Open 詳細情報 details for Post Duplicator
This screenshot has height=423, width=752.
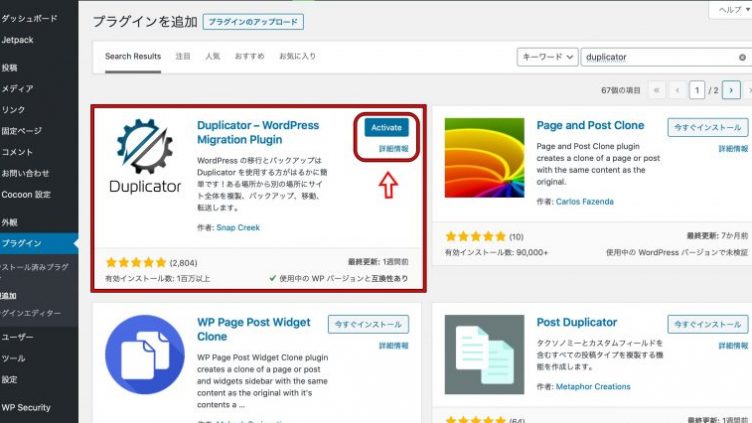point(733,345)
